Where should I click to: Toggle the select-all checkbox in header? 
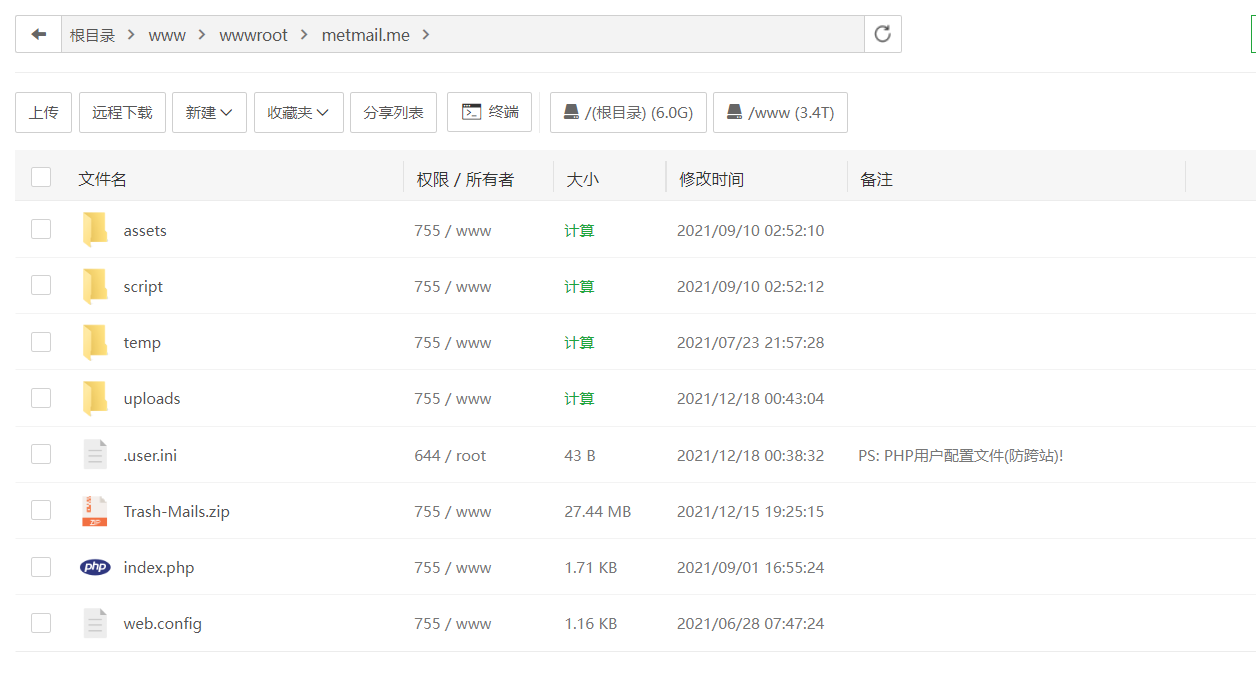tap(41, 178)
